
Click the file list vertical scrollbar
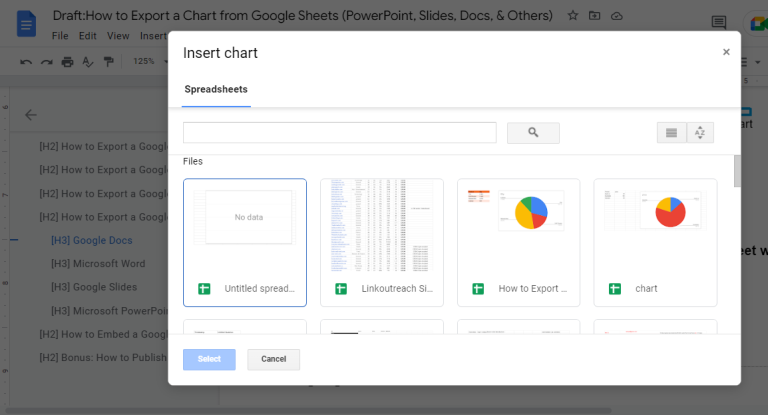tap(737, 172)
